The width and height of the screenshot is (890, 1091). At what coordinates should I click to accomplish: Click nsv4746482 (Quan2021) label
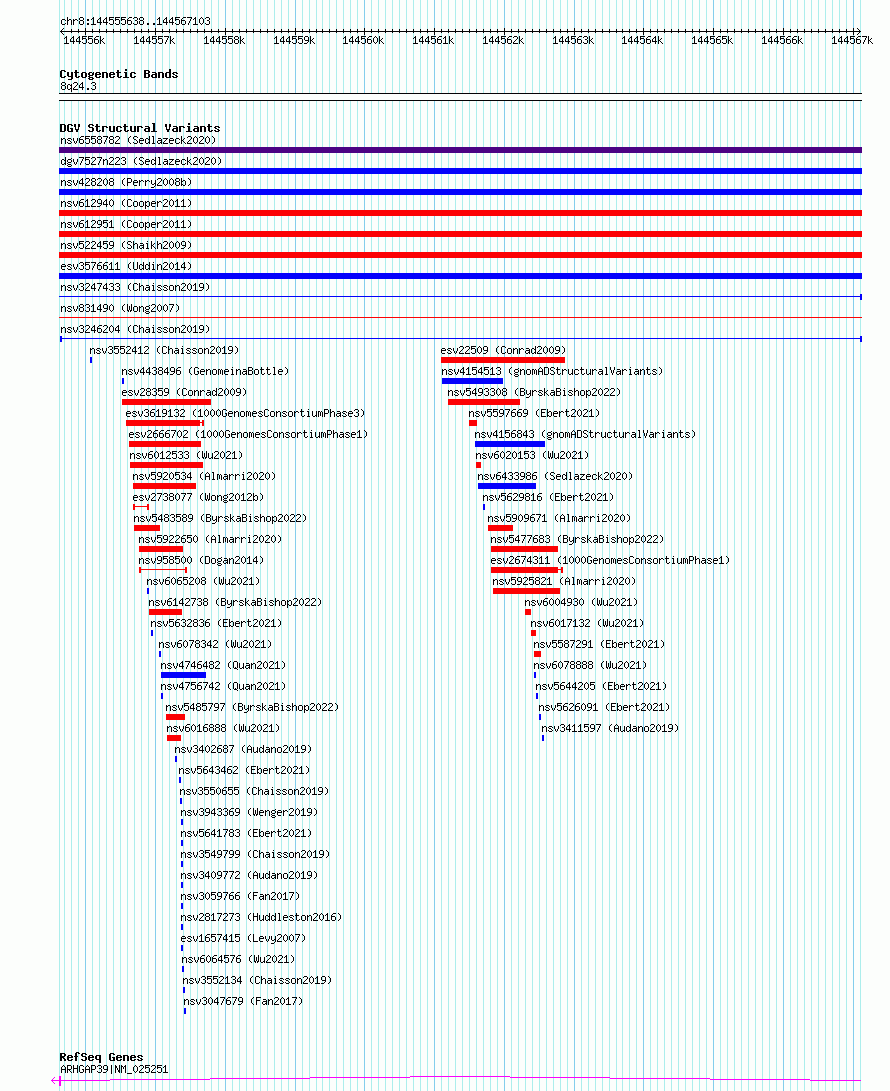tap(223, 665)
